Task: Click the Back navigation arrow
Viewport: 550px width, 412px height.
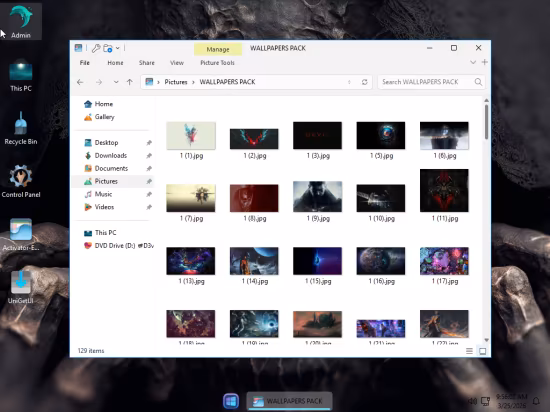Action: coord(80,82)
